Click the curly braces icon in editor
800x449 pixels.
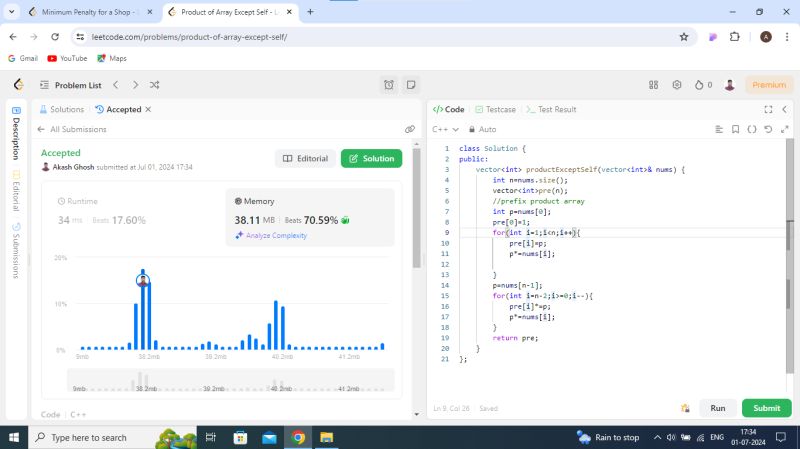tap(752, 129)
